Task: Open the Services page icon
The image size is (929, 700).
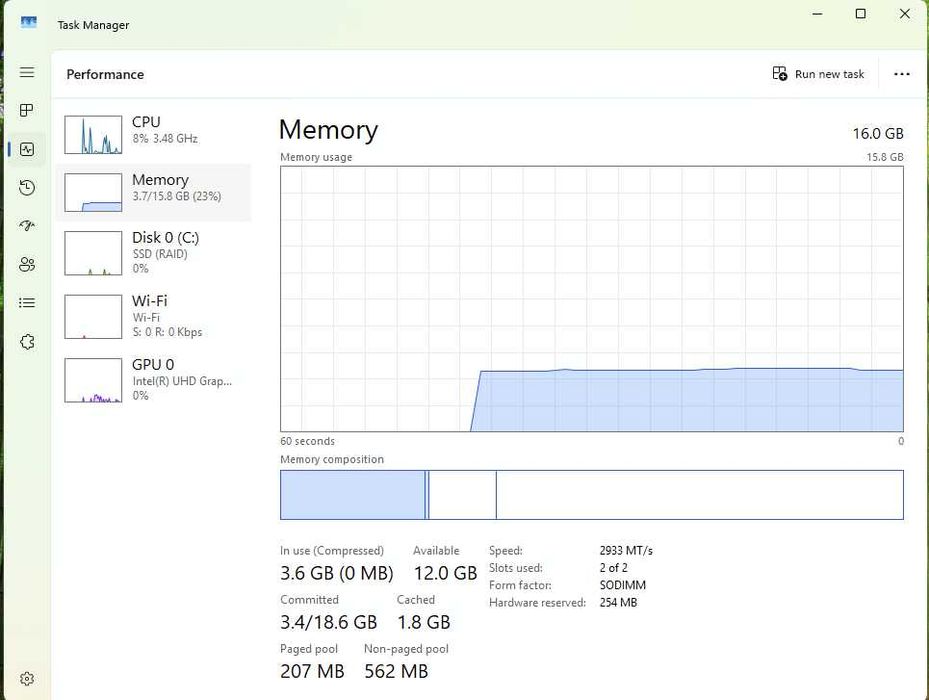Action: [27, 341]
